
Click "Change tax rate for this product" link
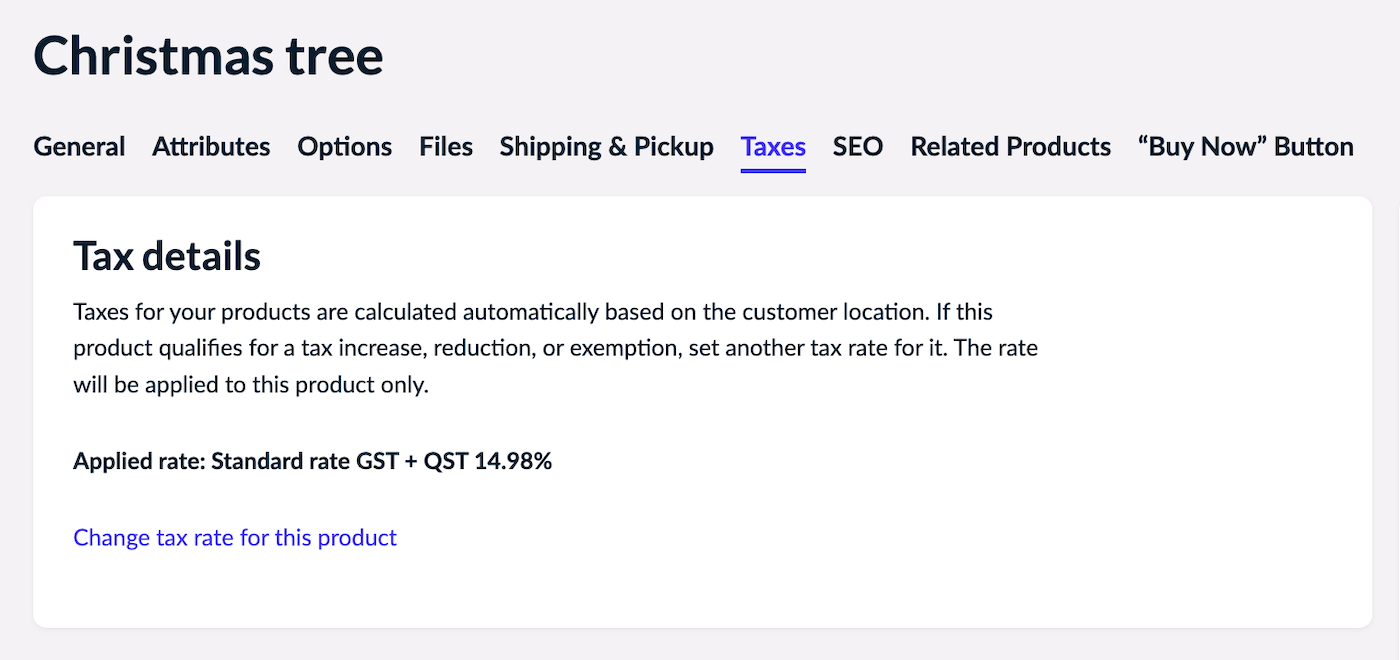(235, 538)
